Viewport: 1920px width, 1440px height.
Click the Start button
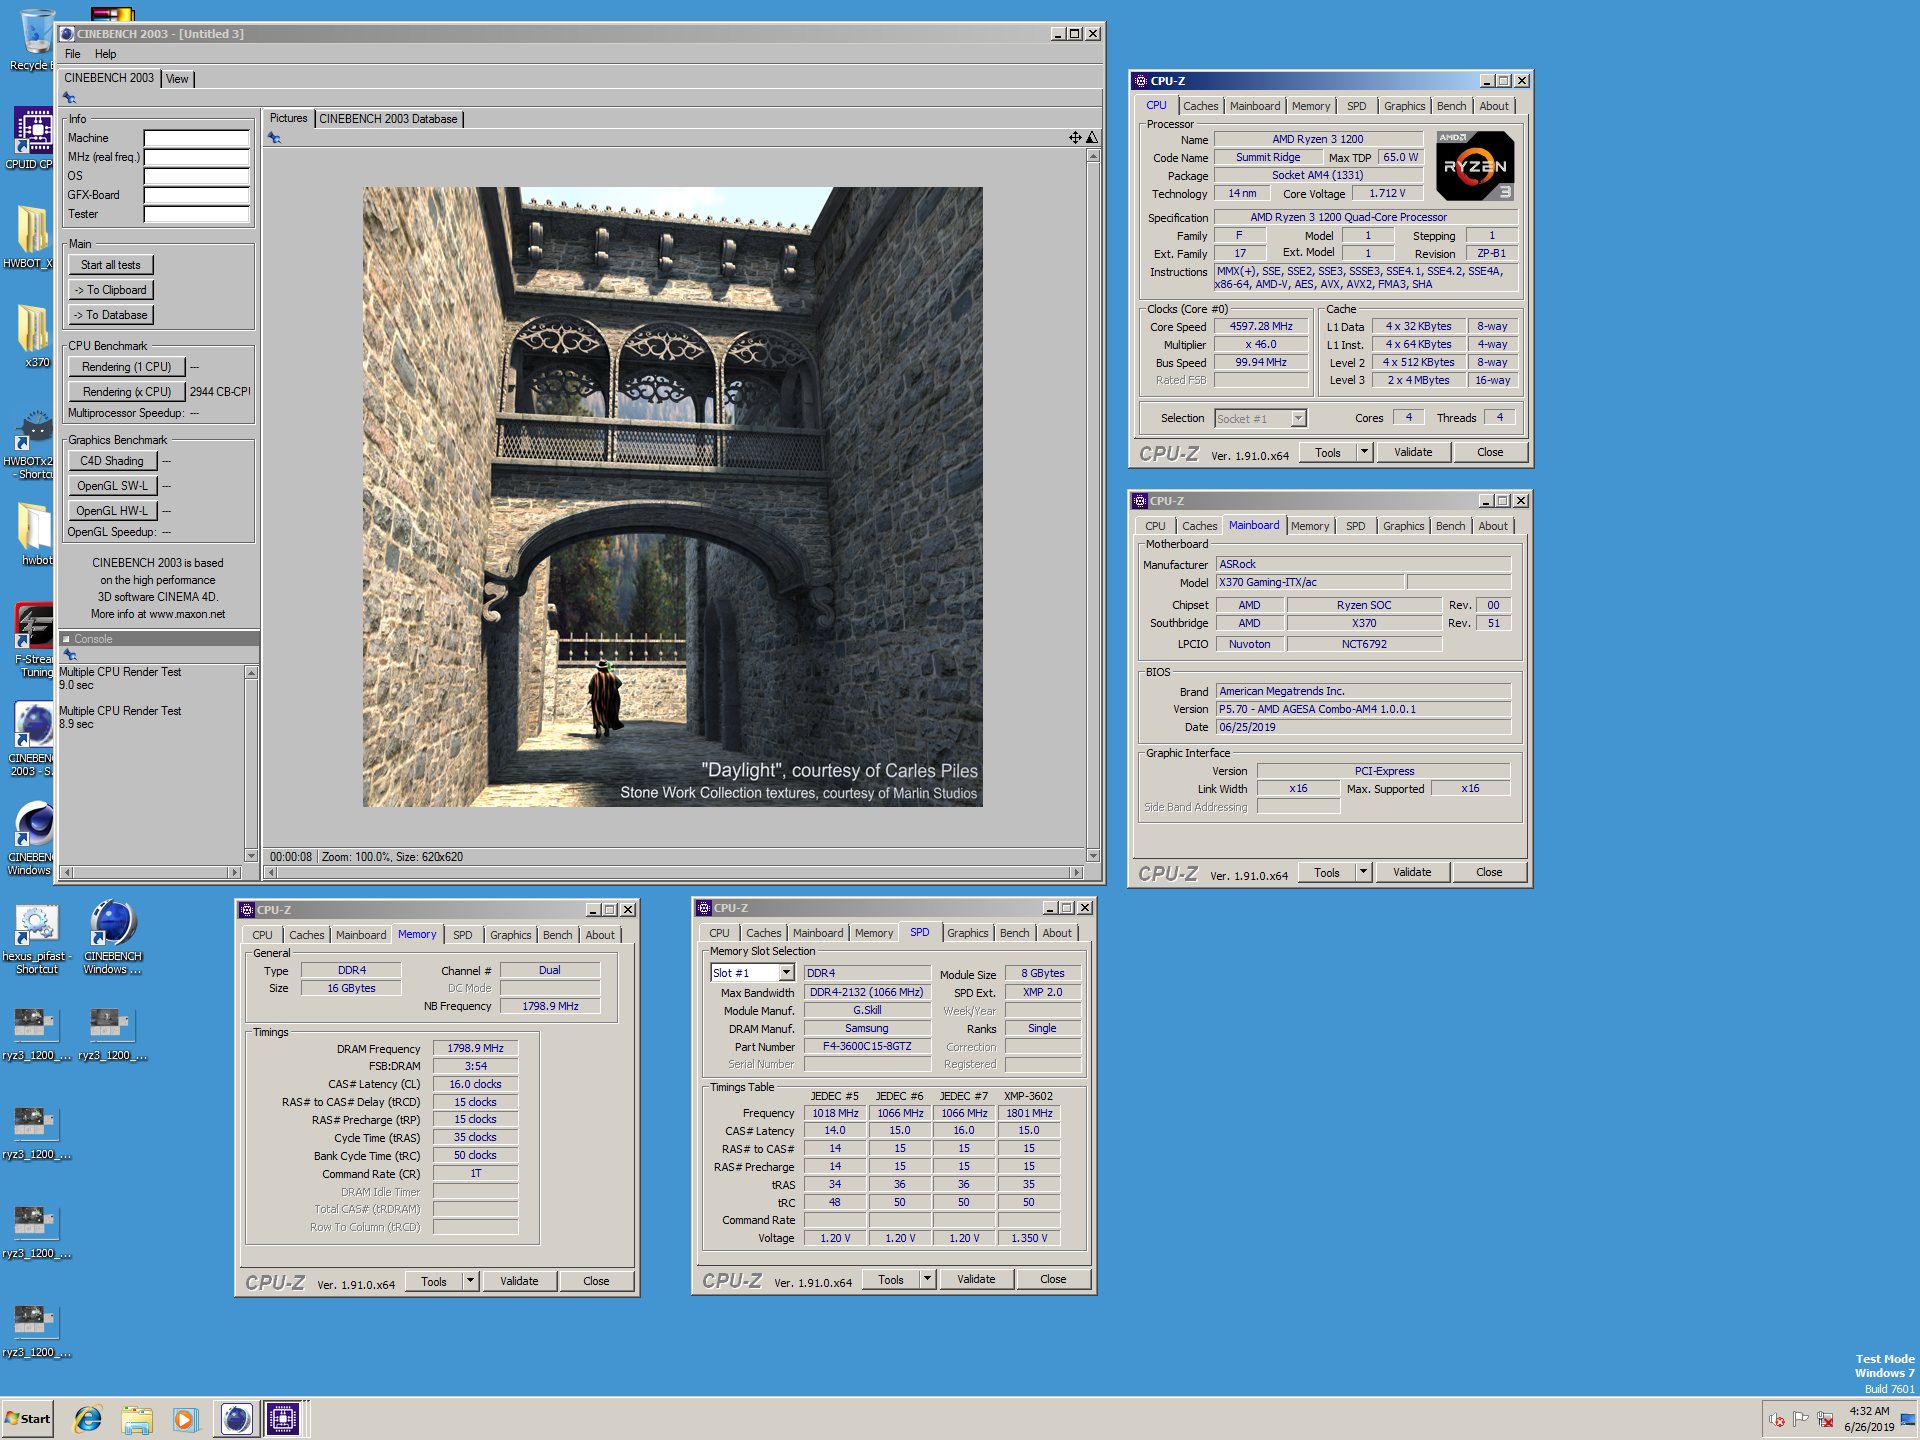tap(28, 1419)
